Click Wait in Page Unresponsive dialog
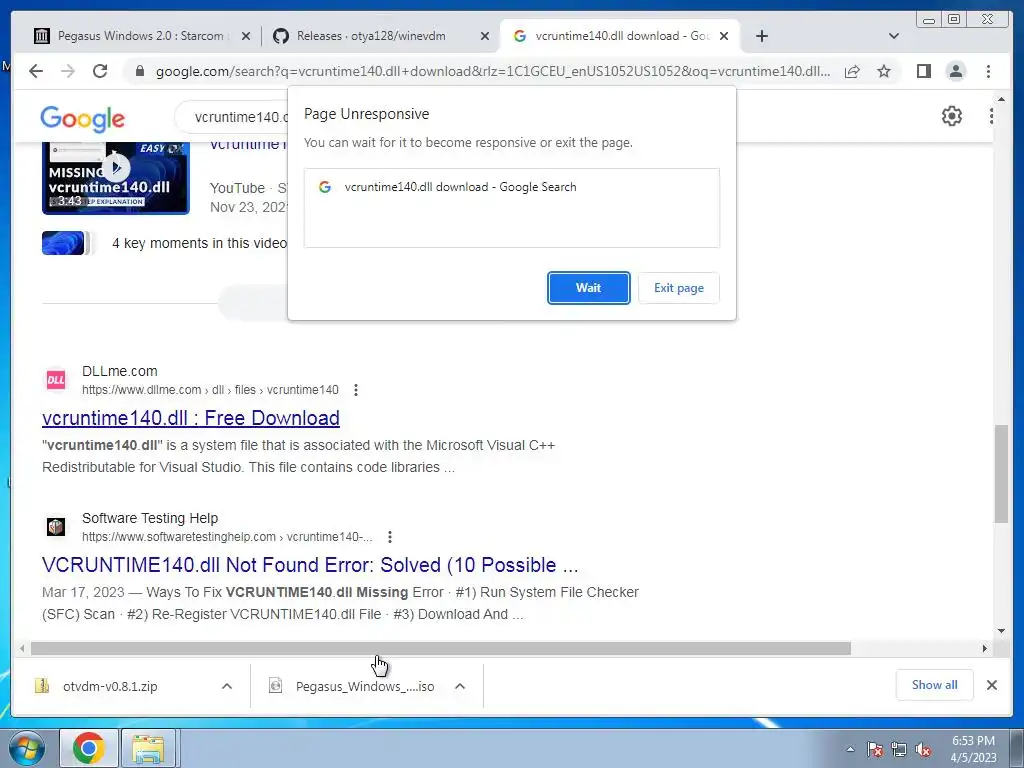 tap(588, 288)
